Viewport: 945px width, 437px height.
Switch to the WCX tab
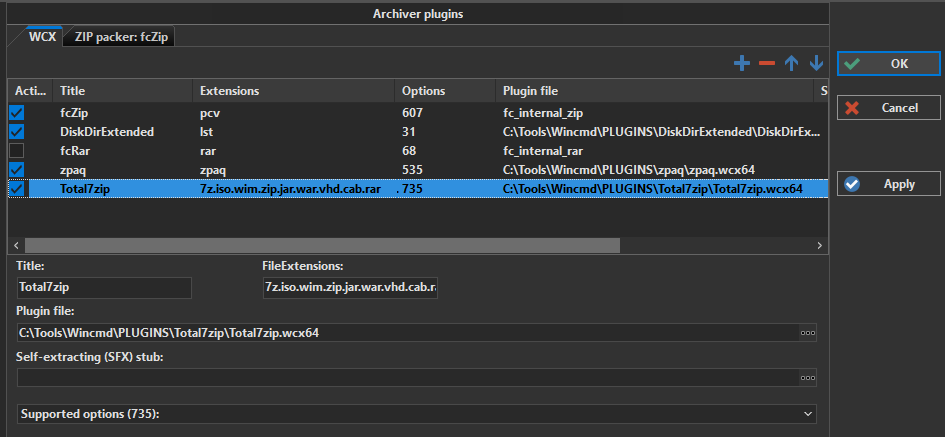coord(42,37)
